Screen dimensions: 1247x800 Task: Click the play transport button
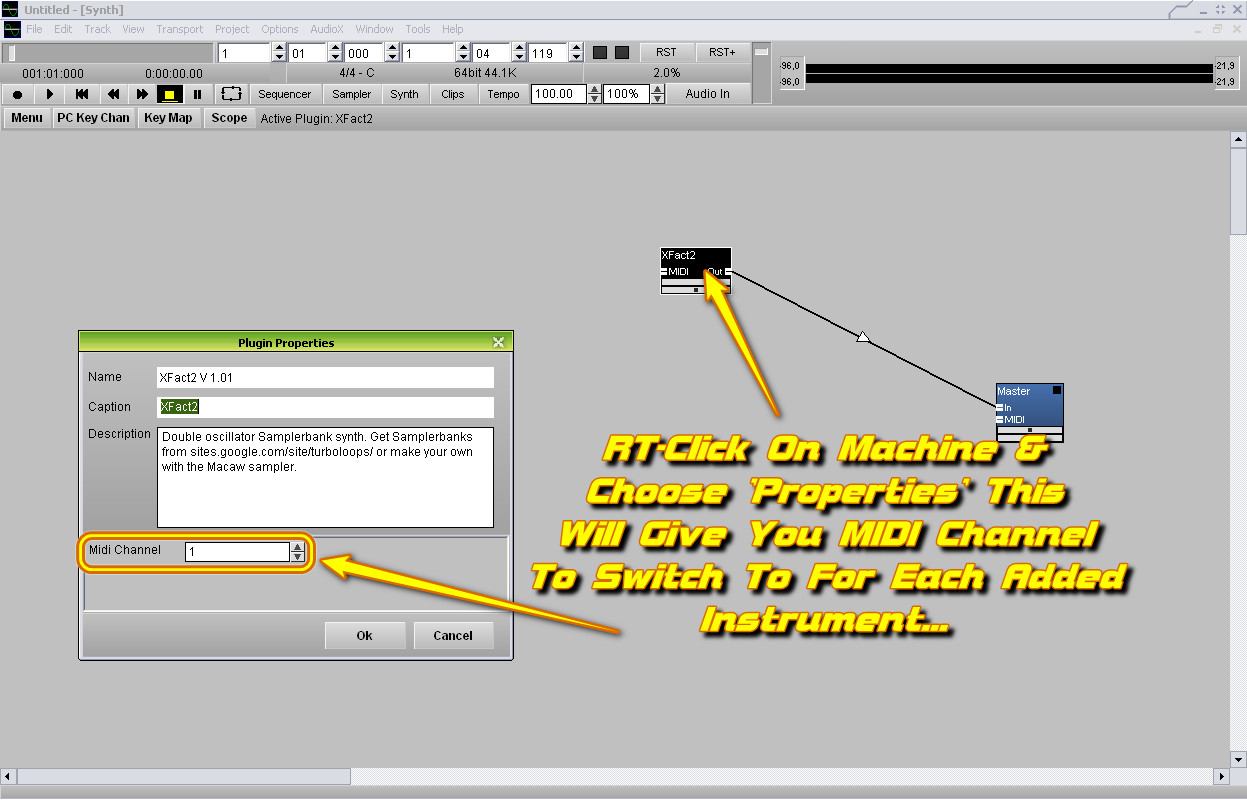coord(50,94)
